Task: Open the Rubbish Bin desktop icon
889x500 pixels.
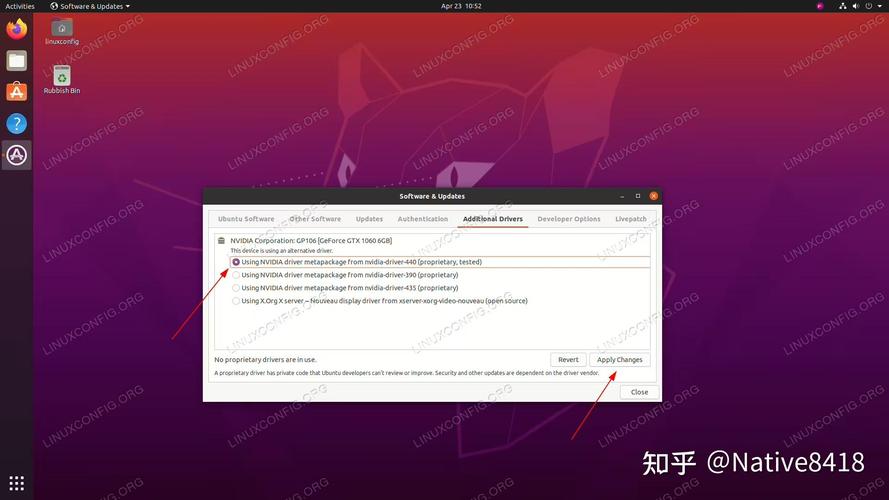Action: [x=62, y=80]
